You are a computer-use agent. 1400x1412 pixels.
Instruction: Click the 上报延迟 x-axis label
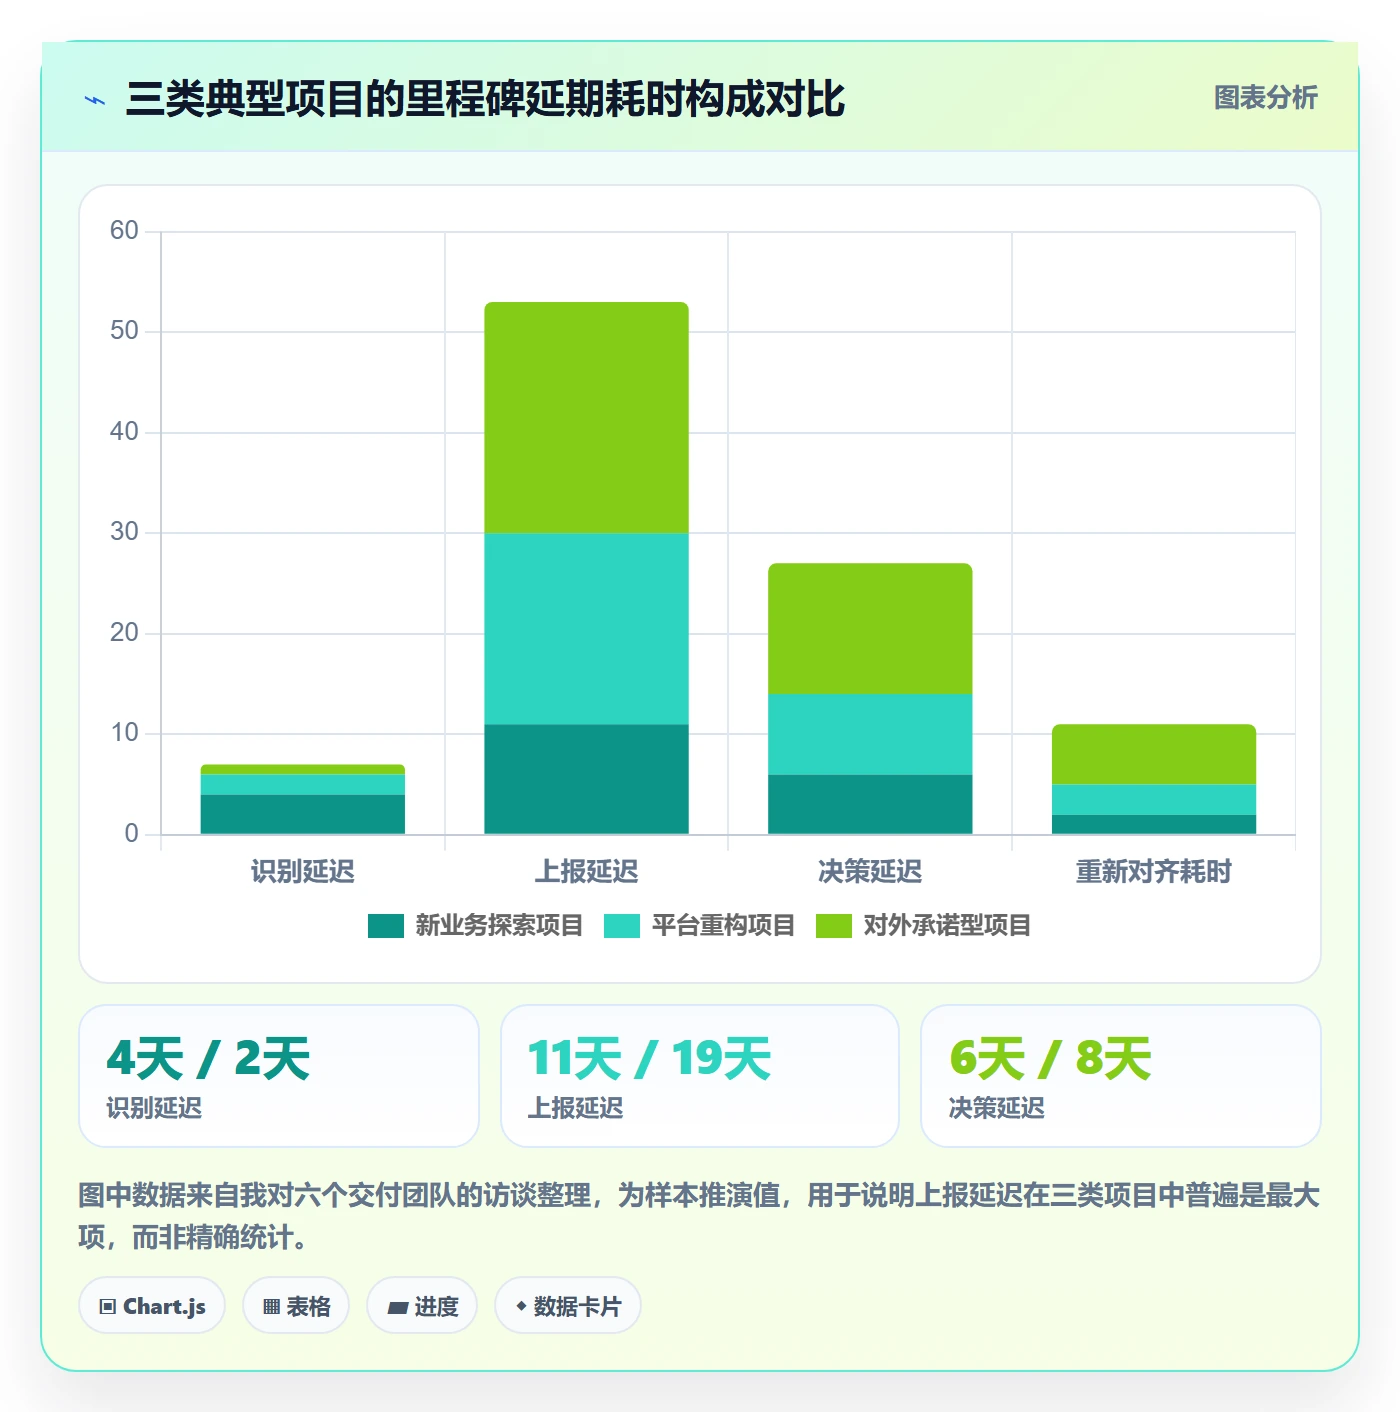coord(587,872)
